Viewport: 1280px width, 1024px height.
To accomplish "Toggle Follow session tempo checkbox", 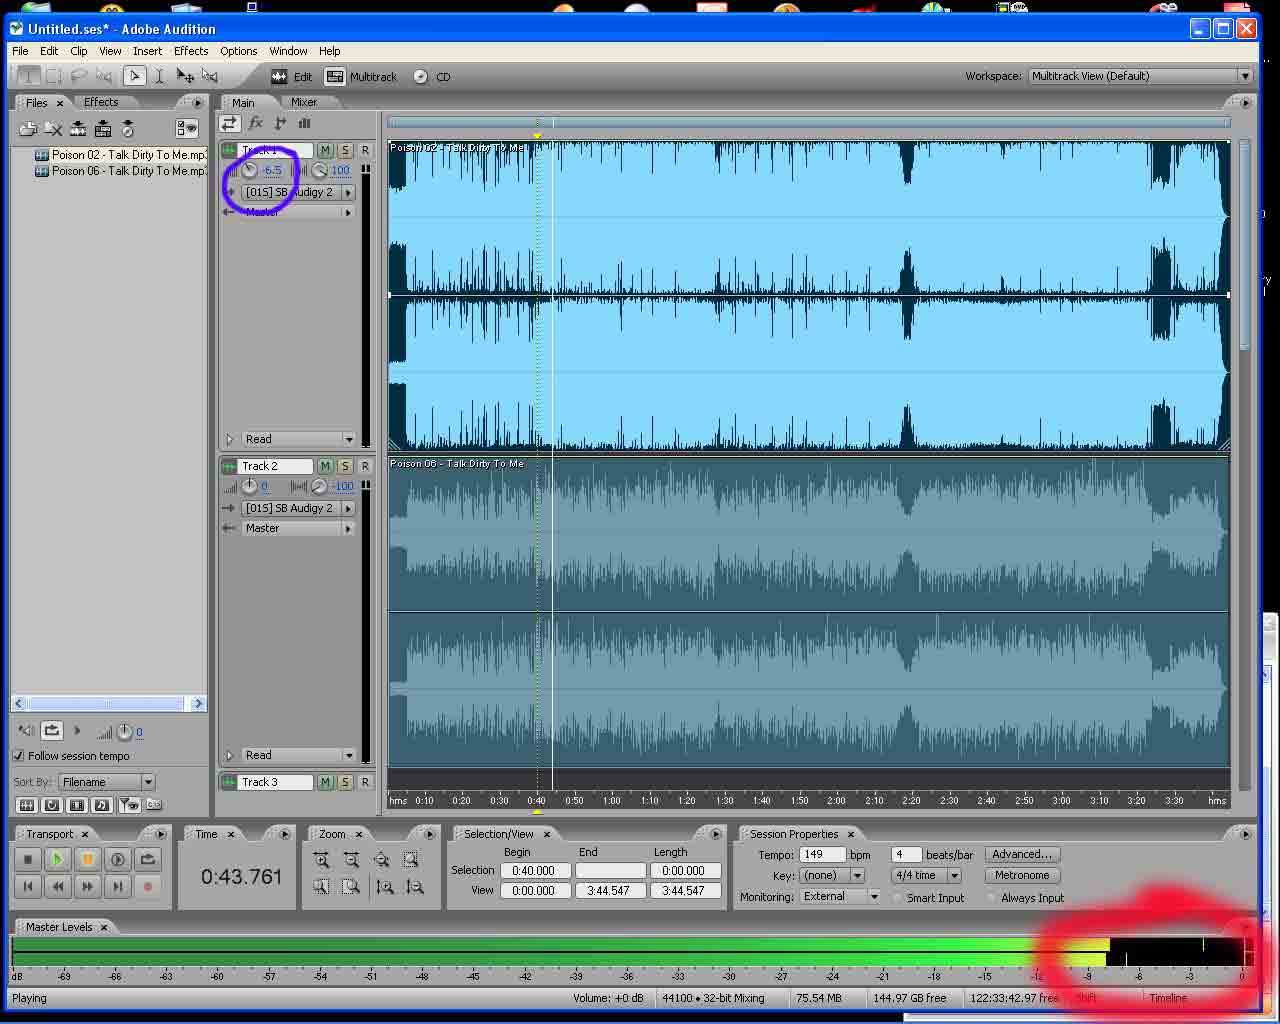I will click(x=18, y=756).
